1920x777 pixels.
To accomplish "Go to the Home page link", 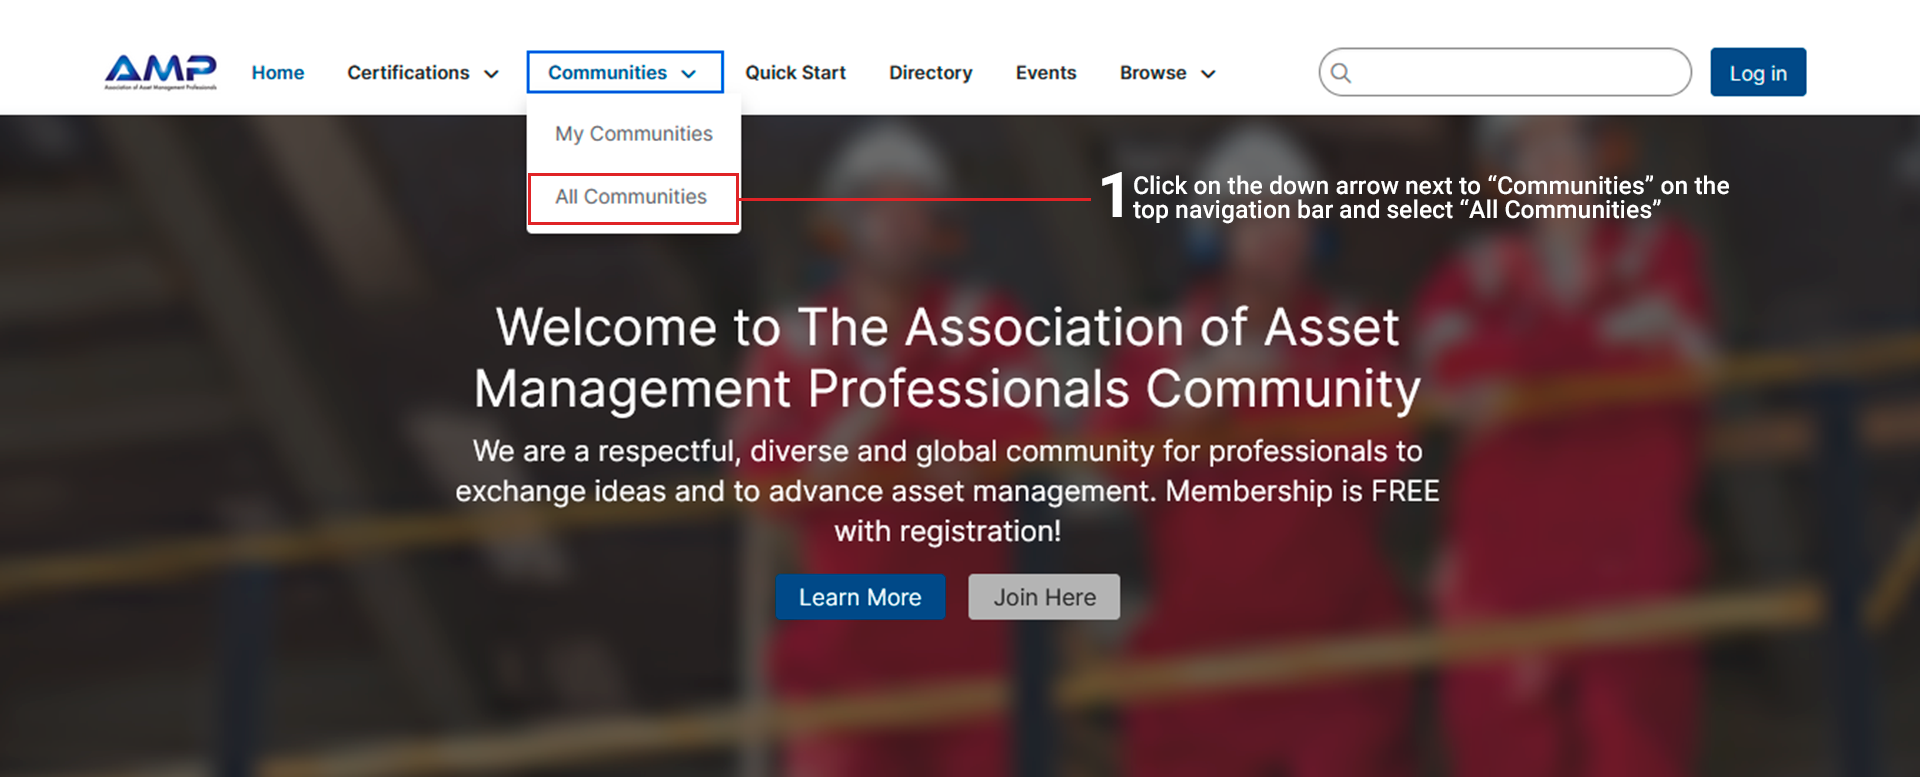I will pos(278,73).
